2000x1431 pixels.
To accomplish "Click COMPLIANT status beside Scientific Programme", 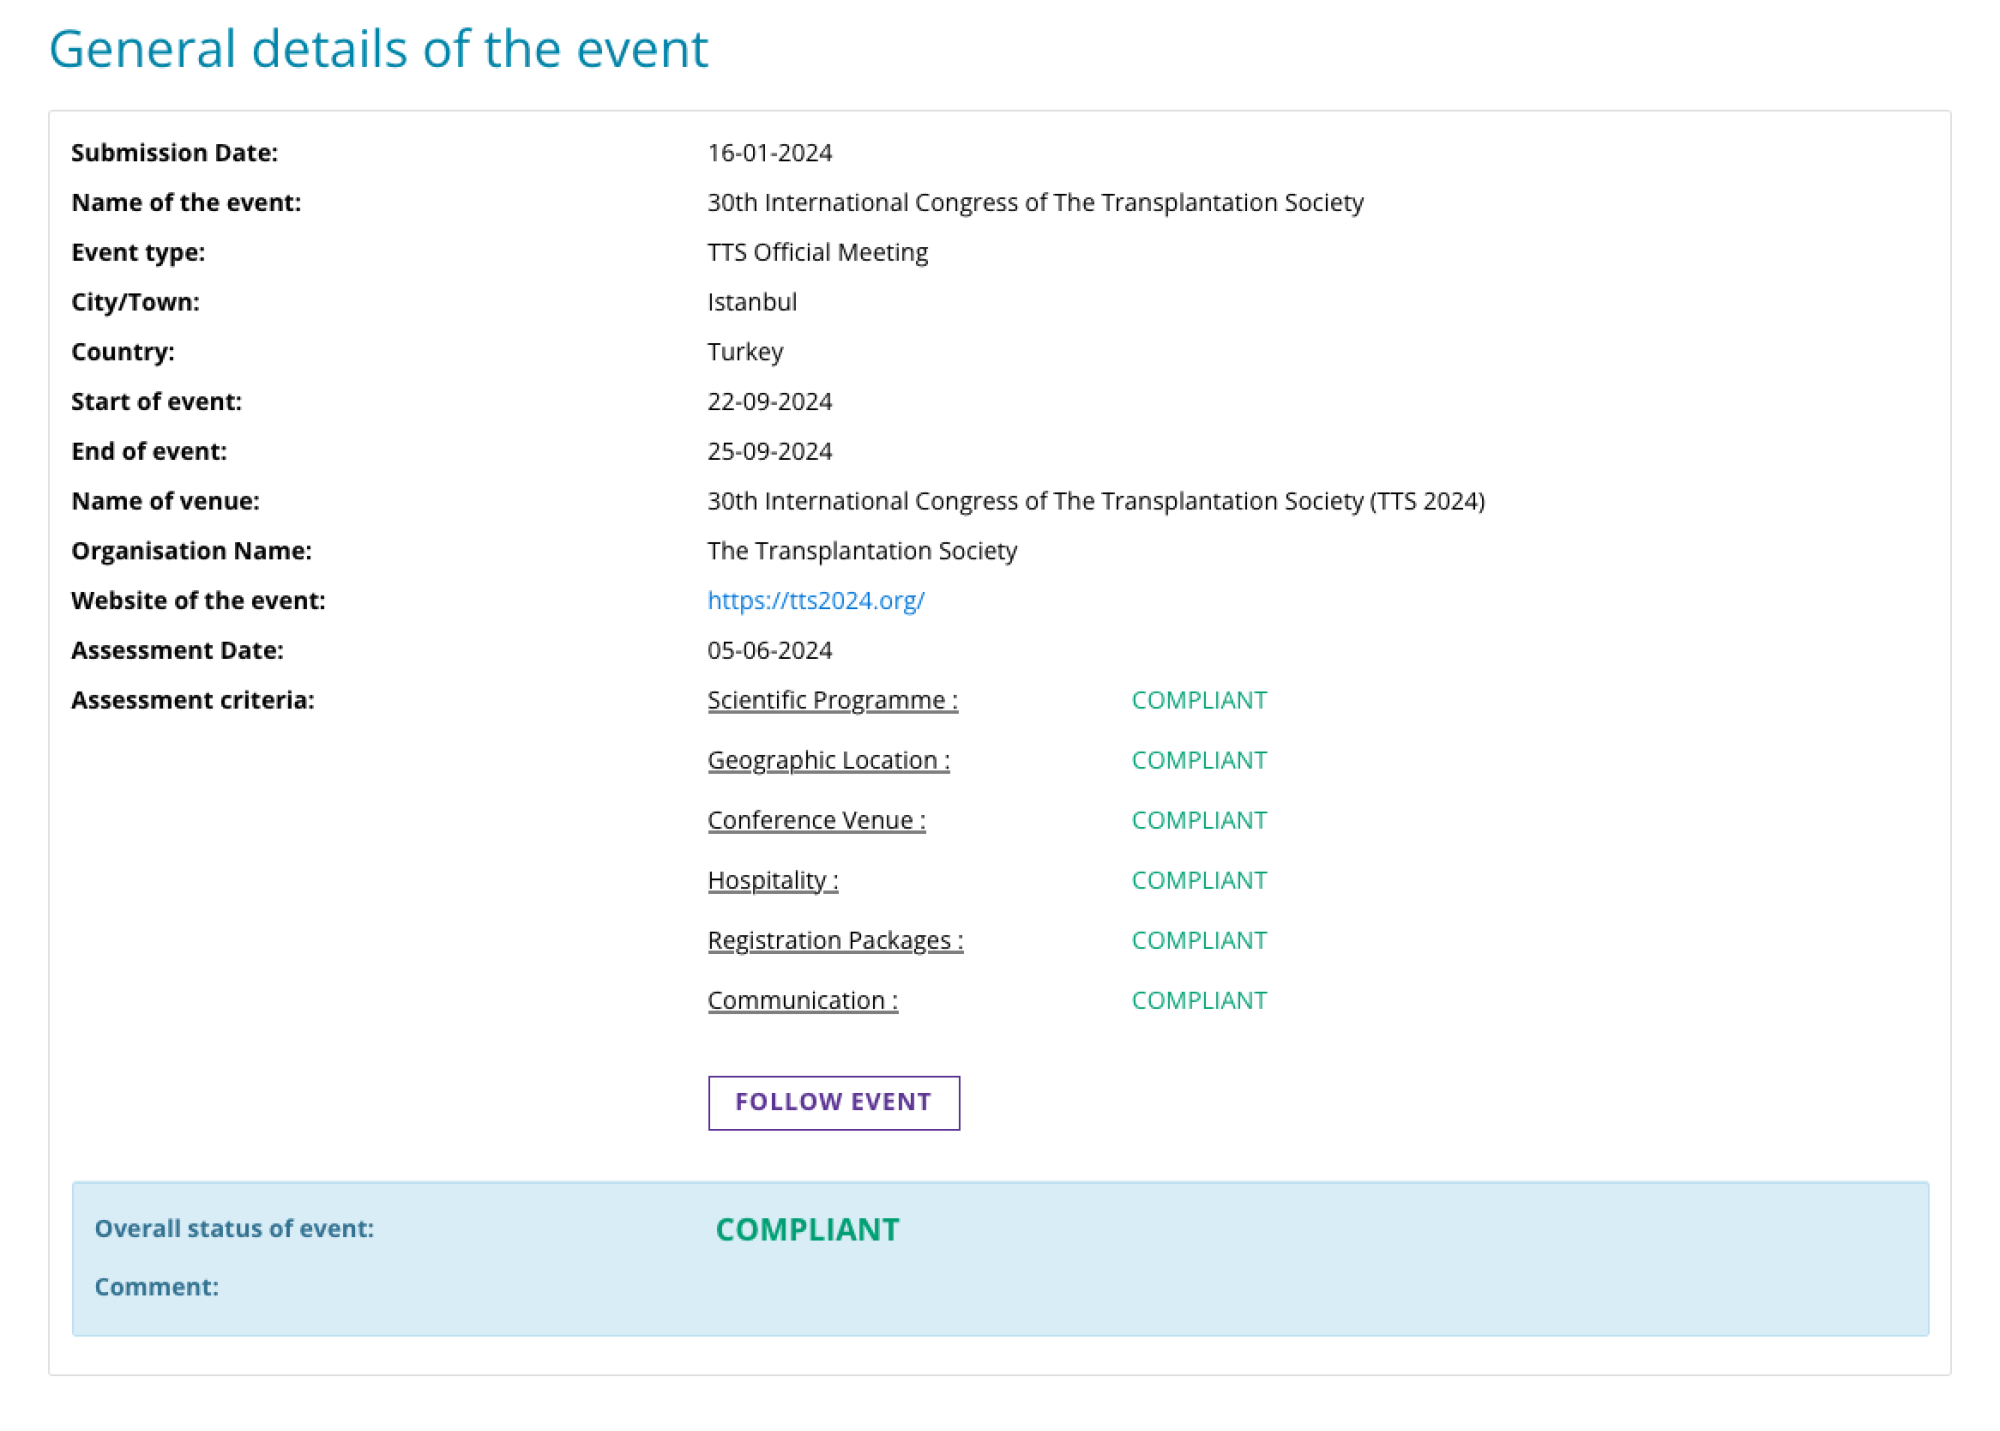I will [x=1198, y=700].
